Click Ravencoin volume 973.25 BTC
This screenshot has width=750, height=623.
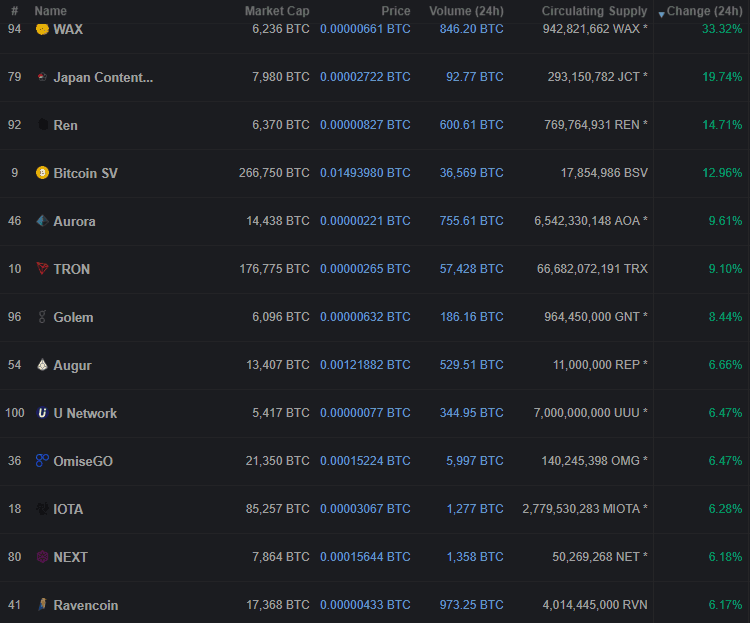[471, 604]
